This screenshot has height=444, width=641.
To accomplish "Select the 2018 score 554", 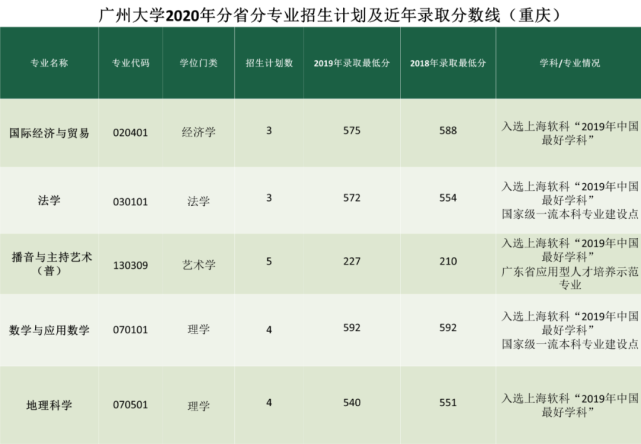I will coord(448,198).
